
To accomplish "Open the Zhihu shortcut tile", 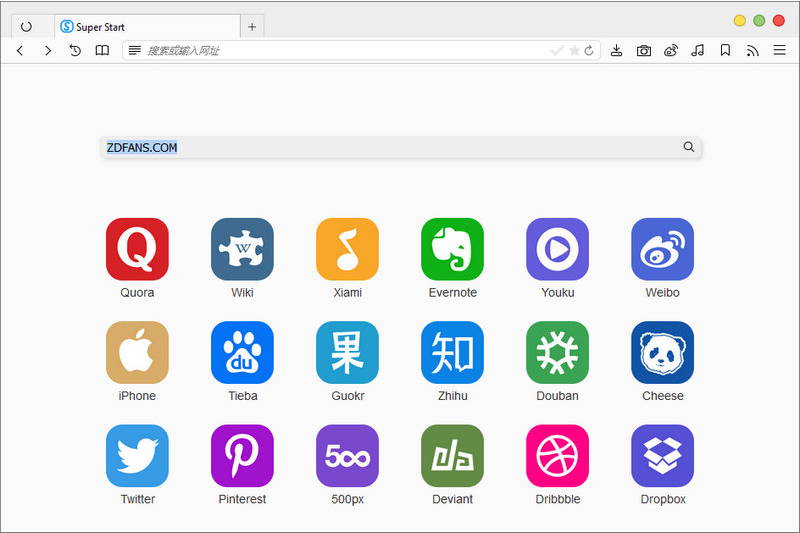I will [452, 352].
